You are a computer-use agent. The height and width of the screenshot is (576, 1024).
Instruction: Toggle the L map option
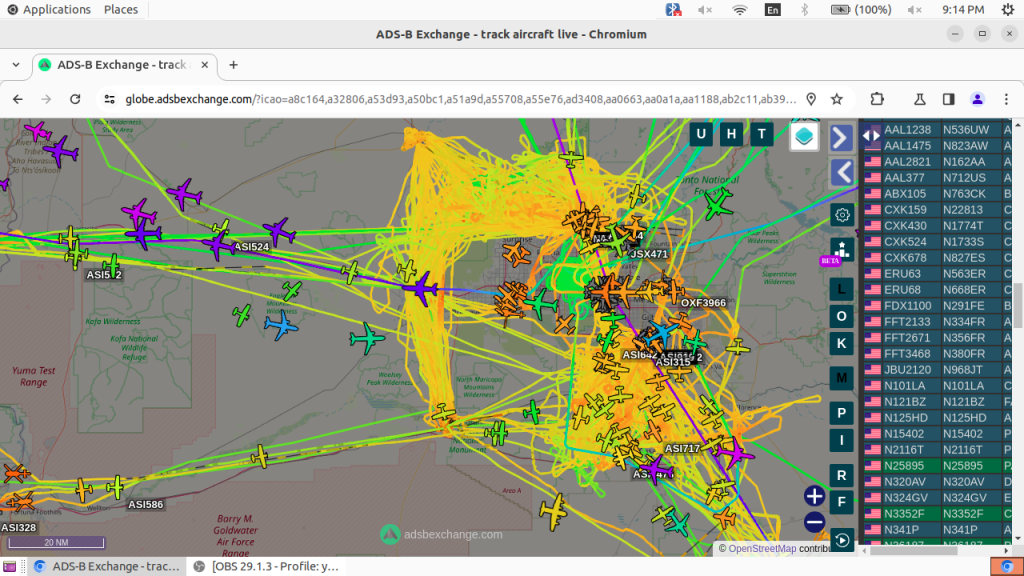click(x=841, y=289)
